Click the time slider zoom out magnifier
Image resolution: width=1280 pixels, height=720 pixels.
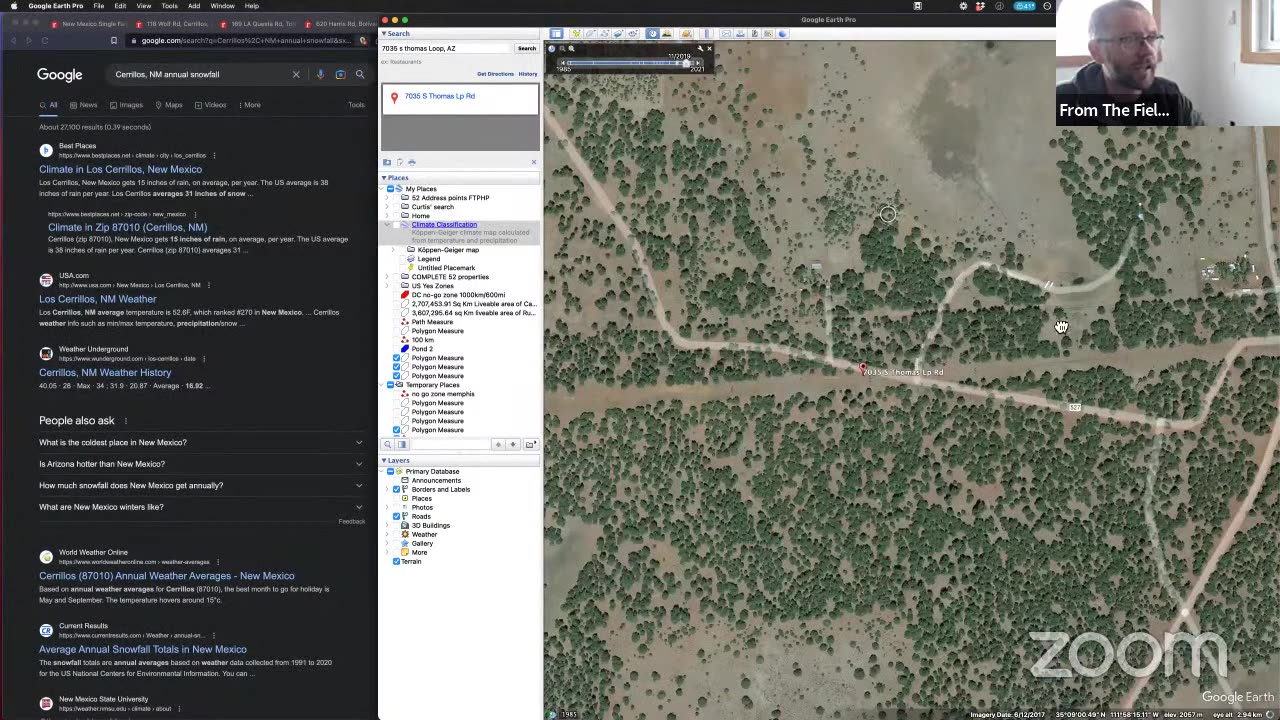click(x=562, y=49)
